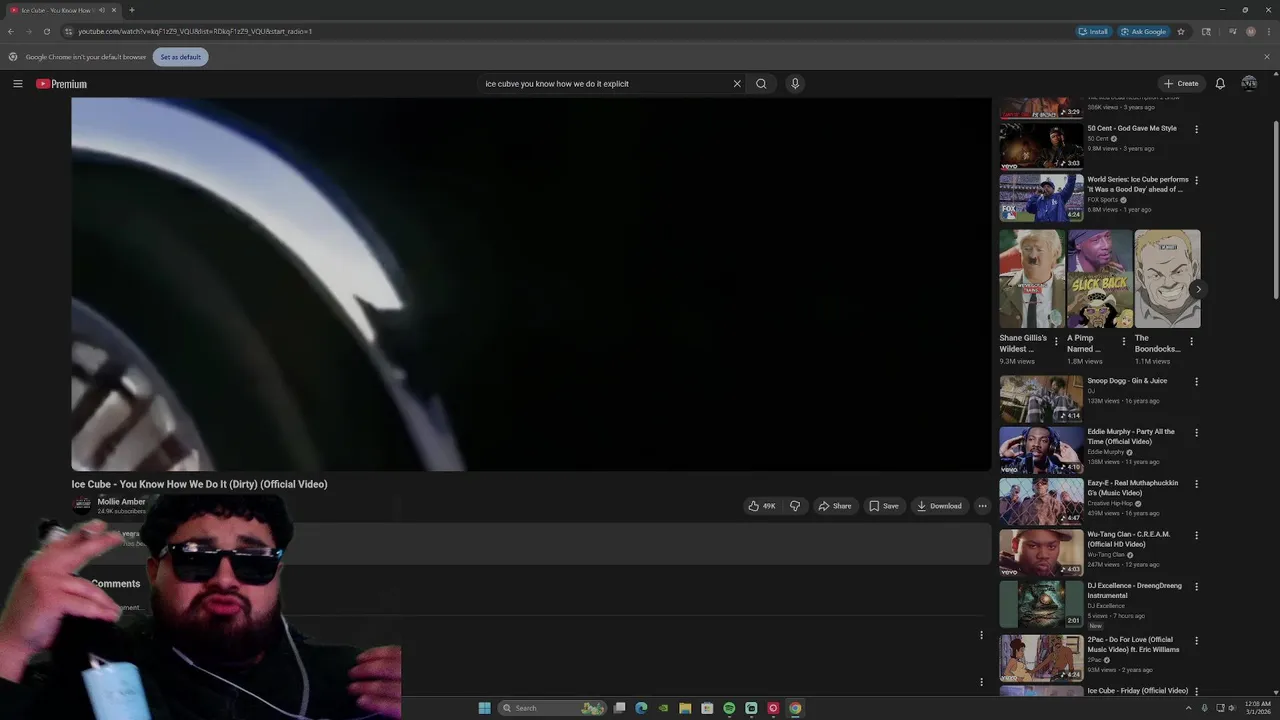This screenshot has height=720, width=1280.
Task: Launch Microsoft Edge from the taskbar
Action: pyautogui.click(x=641, y=708)
